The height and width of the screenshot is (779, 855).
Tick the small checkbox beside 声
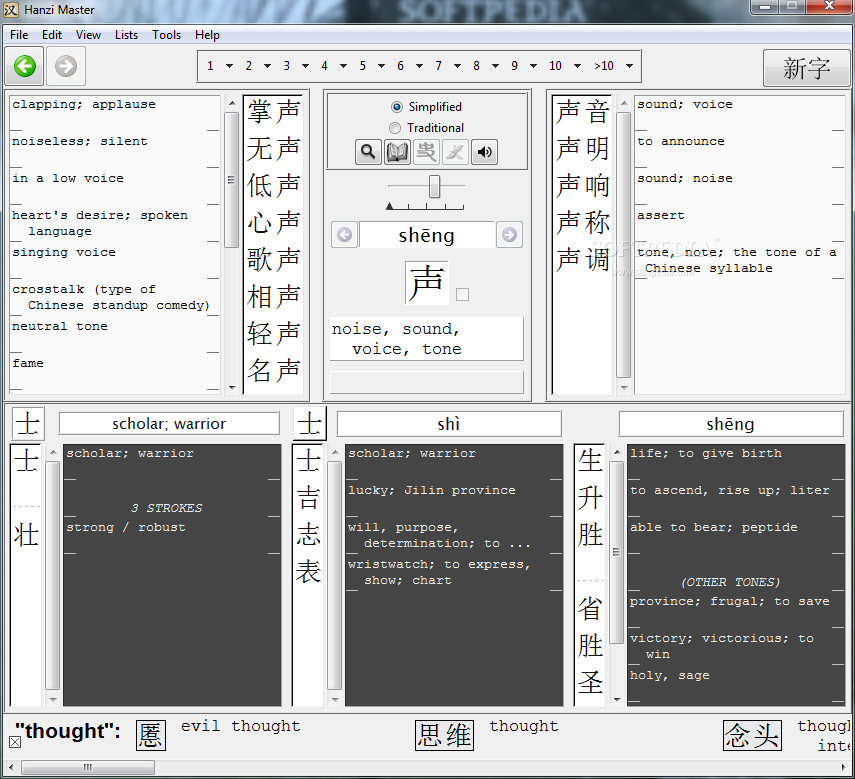point(462,294)
